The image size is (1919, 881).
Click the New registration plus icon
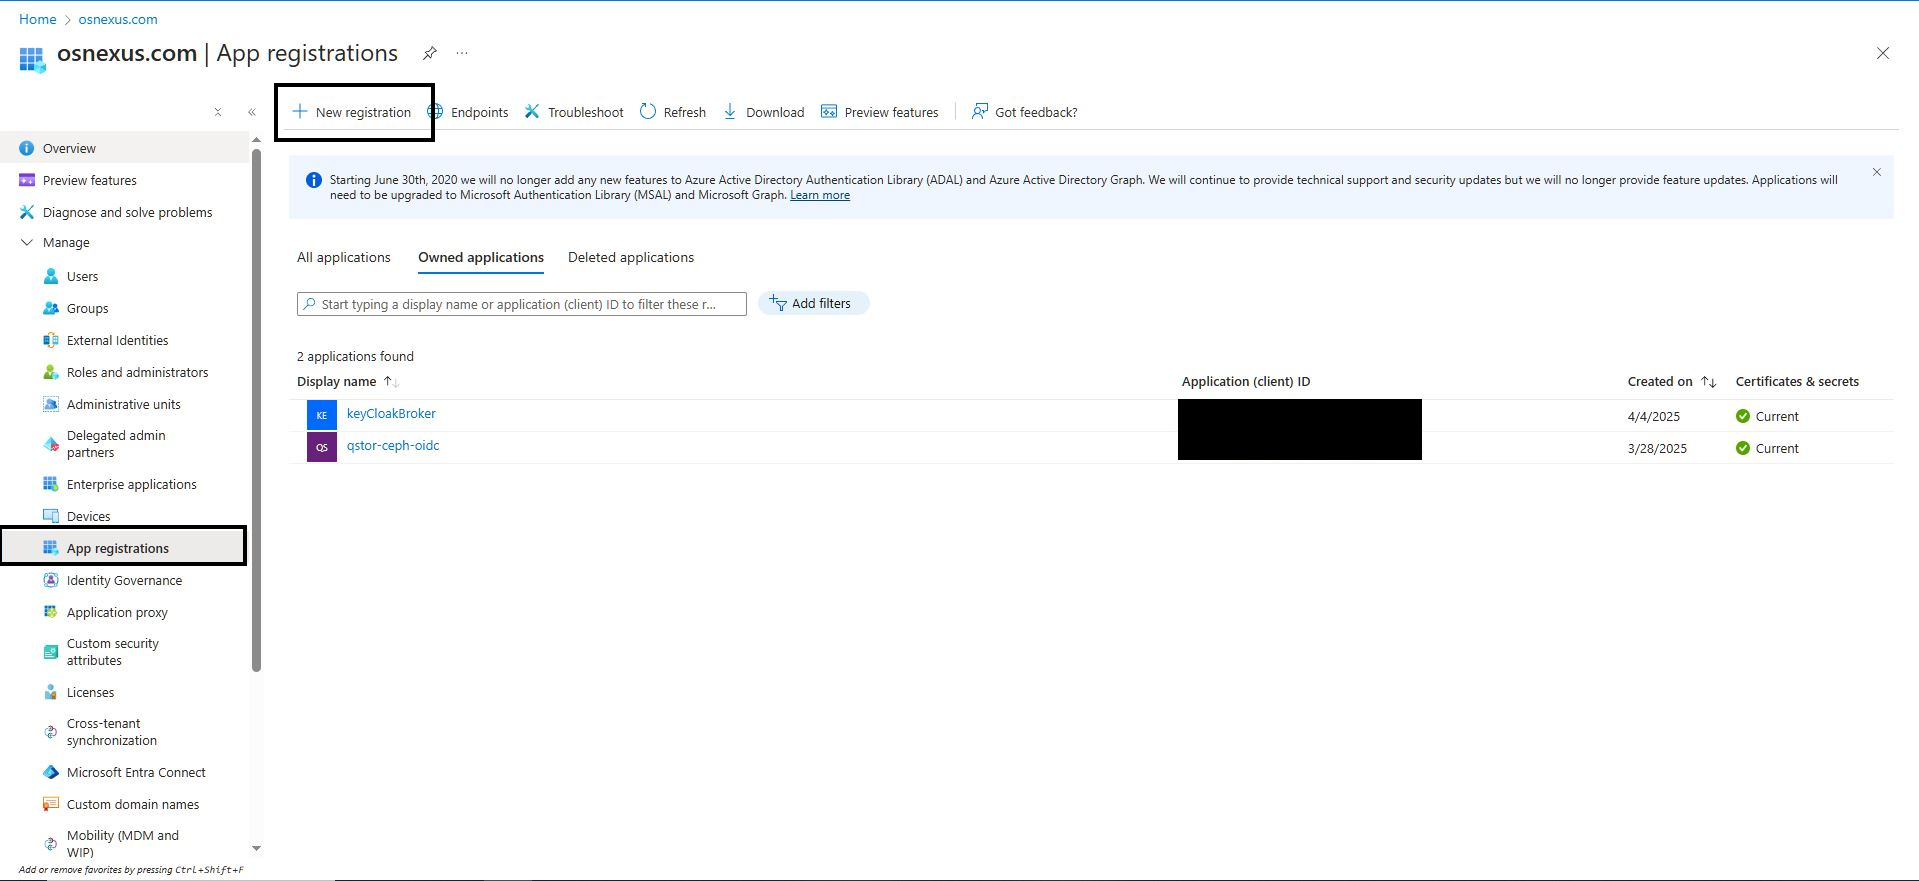[x=299, y=111]
